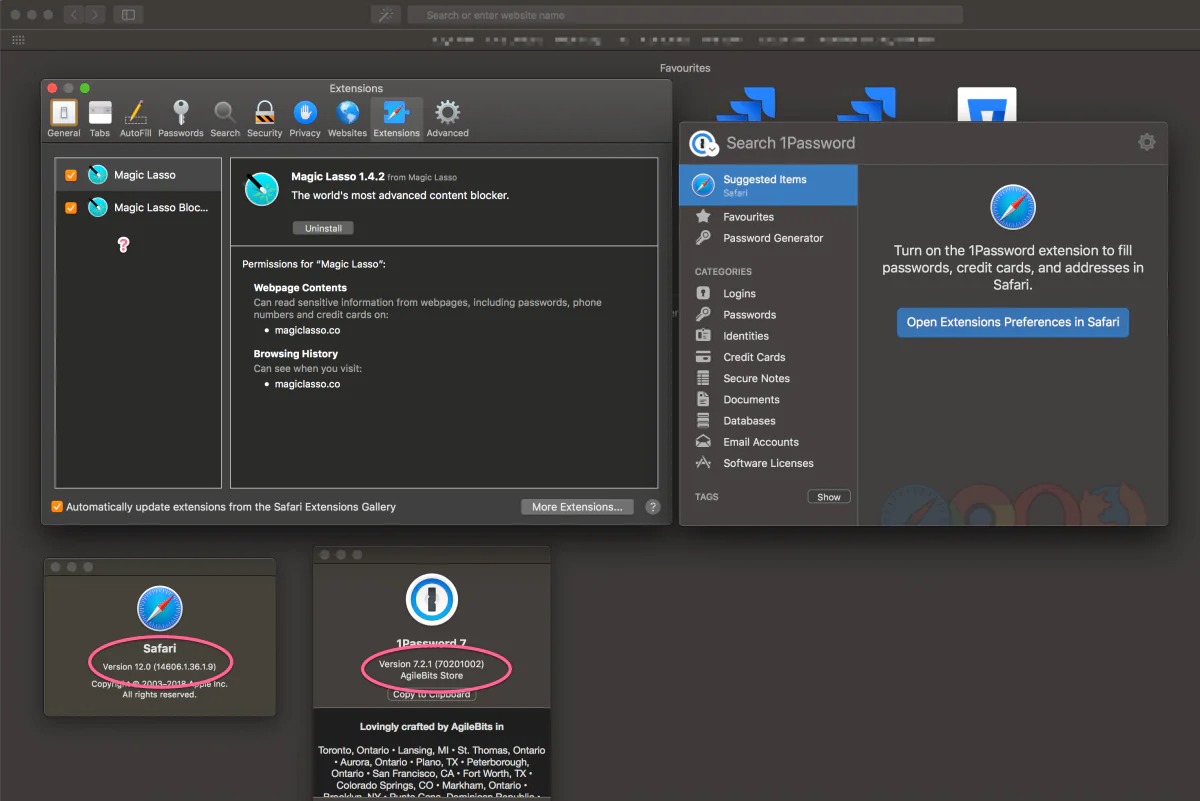Open the 1Password vault switcher icon
This screenshot has width=1200, height=801.
pyautogui.click(x=703, y=144)
